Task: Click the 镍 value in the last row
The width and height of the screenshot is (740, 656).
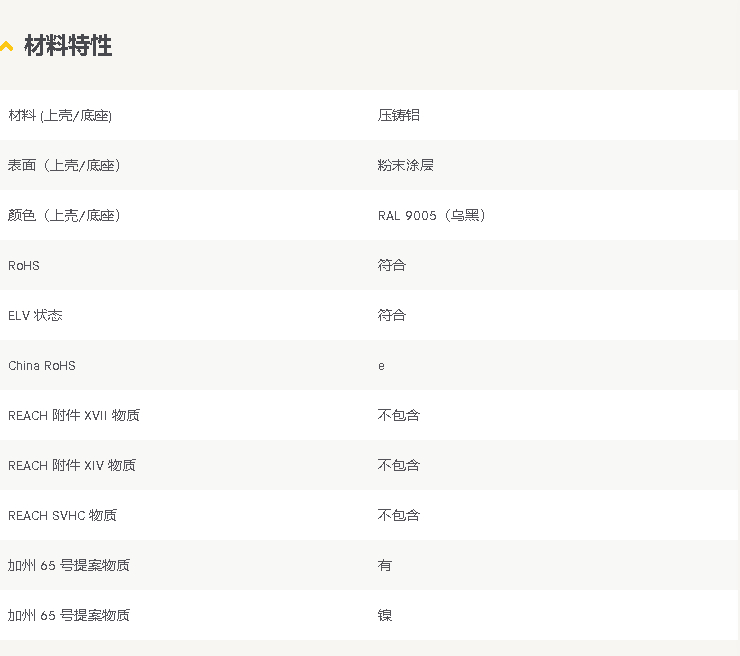Action: pos(385,615)
